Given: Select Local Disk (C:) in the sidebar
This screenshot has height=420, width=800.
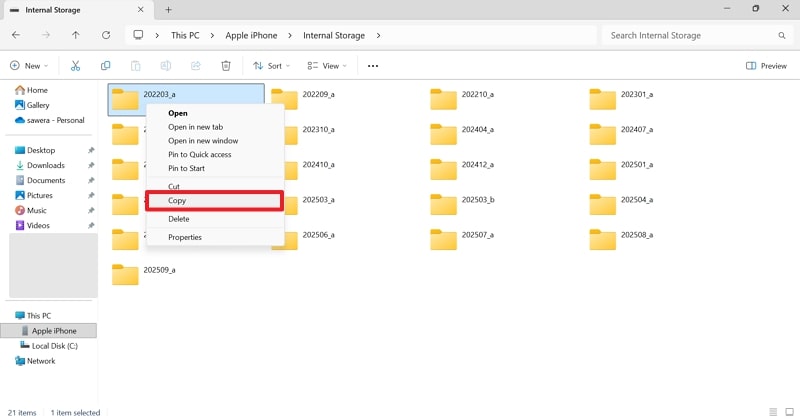Looking at the screenshot, I should 48,345.
